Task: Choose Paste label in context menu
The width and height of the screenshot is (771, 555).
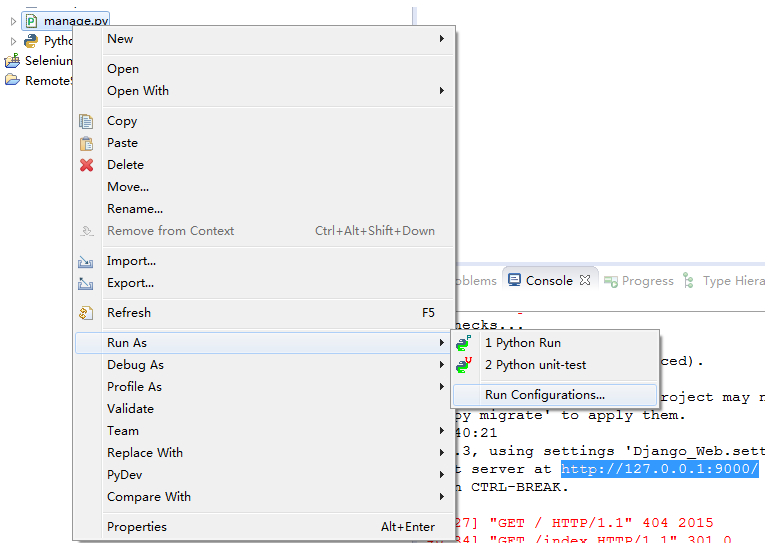Action: tap(122, 143)
